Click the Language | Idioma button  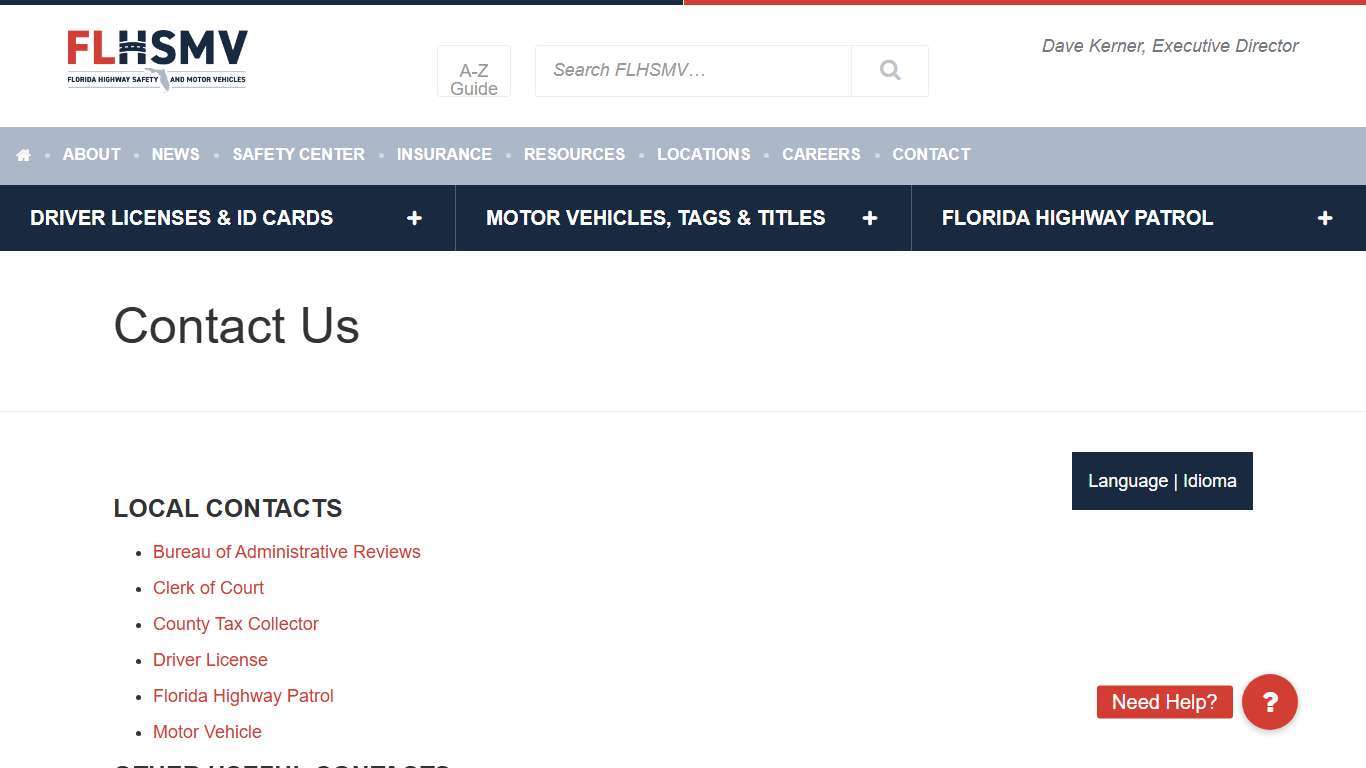[x=1162, y=481]
